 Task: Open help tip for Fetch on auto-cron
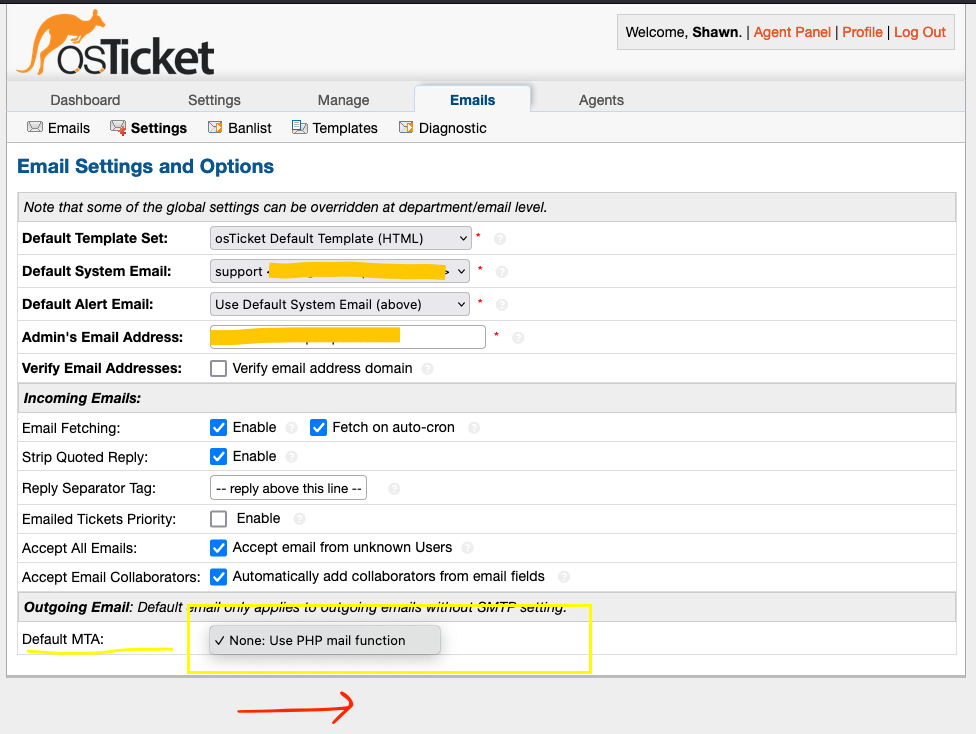click(x=474, y=428)
